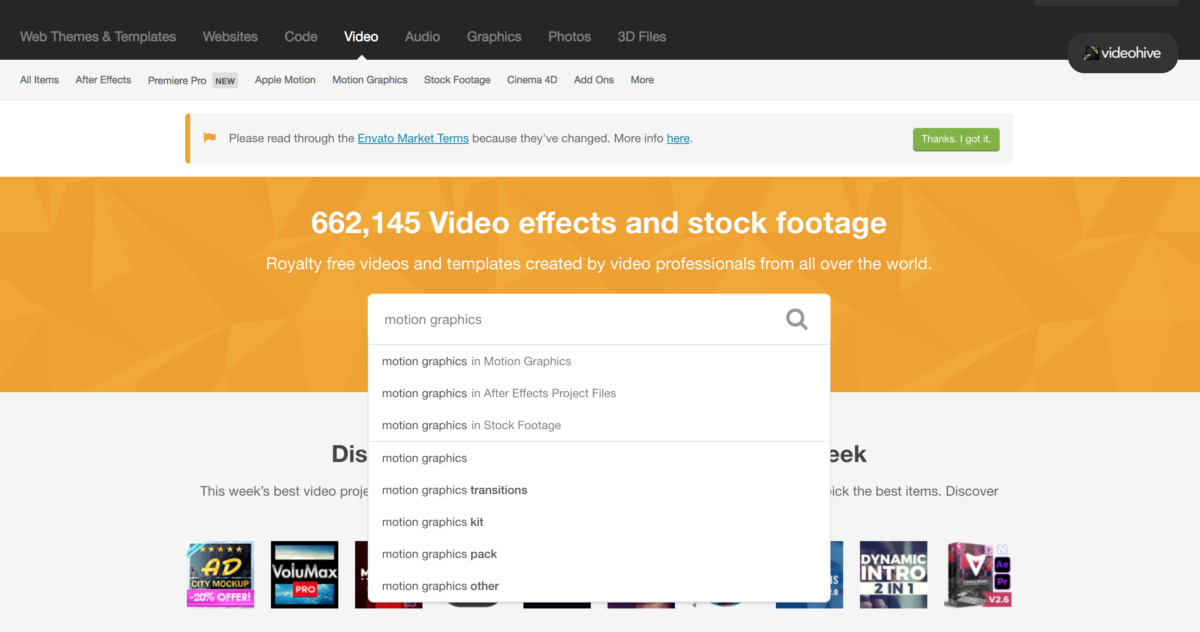Select suggestion 'motion graphics pack'

[599, 554]
